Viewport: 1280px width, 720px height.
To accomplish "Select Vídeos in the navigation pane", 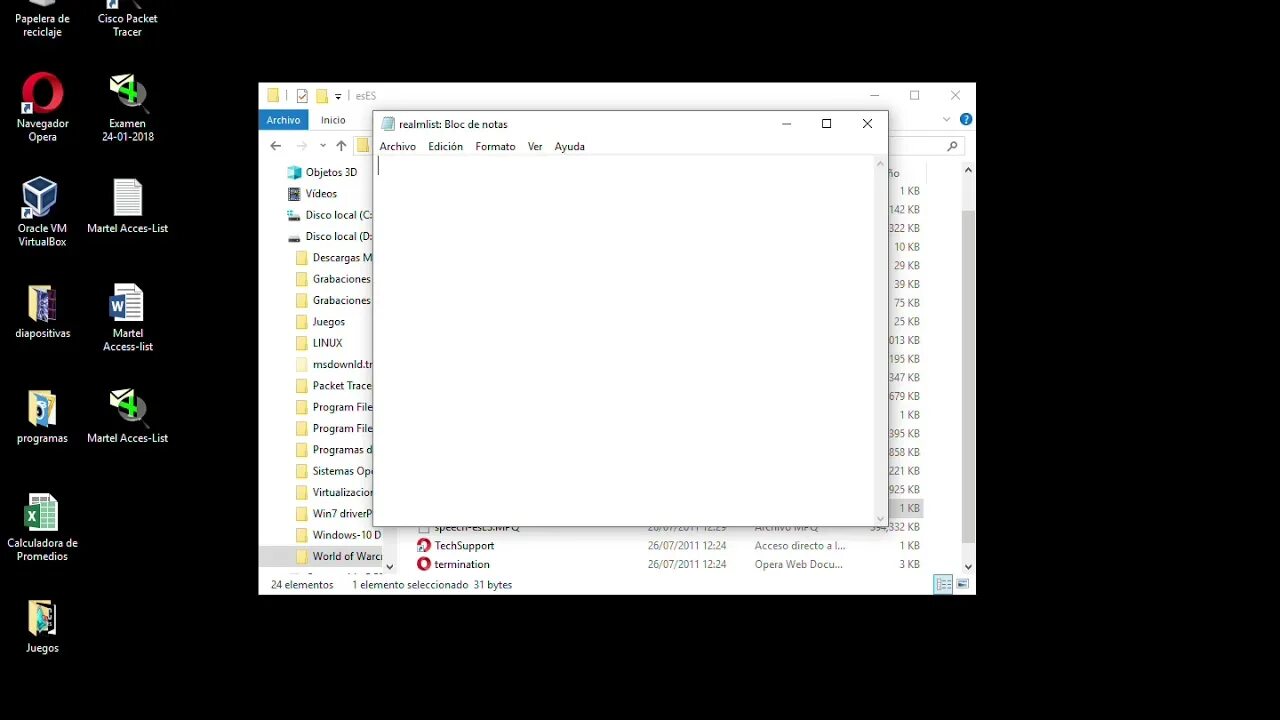I will 312,193.
